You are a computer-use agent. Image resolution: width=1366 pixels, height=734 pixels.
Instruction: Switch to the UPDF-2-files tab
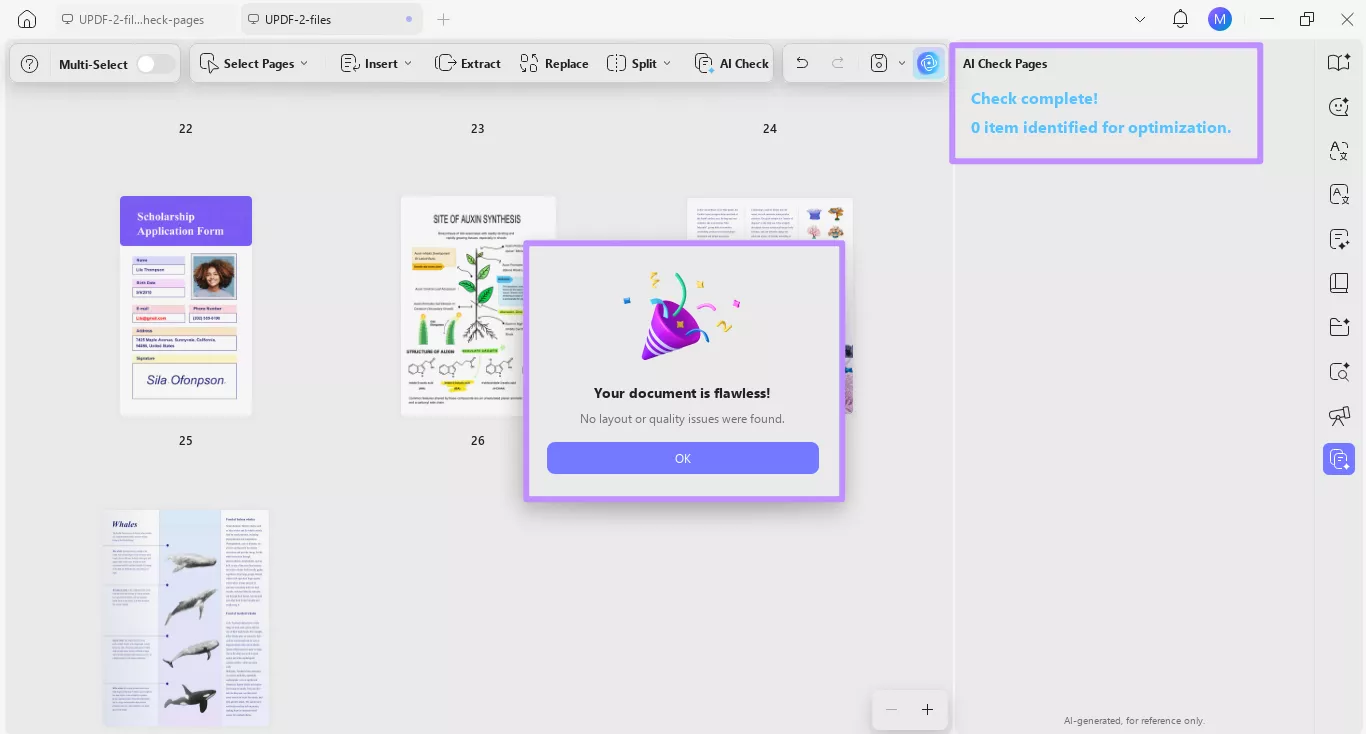pyautogui.click(x=331, y=19)
